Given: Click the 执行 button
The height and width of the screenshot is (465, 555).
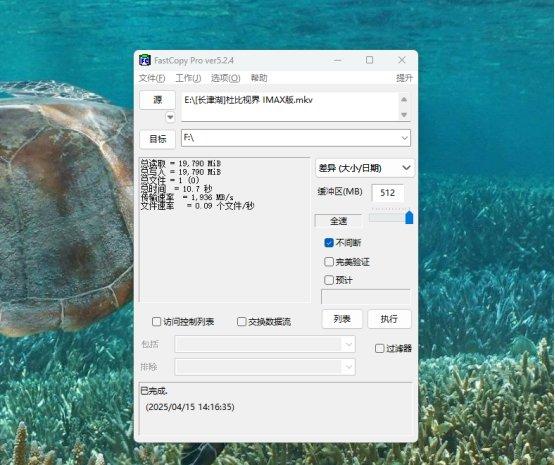Looking at the screenshot, I should tap(389, 319).
